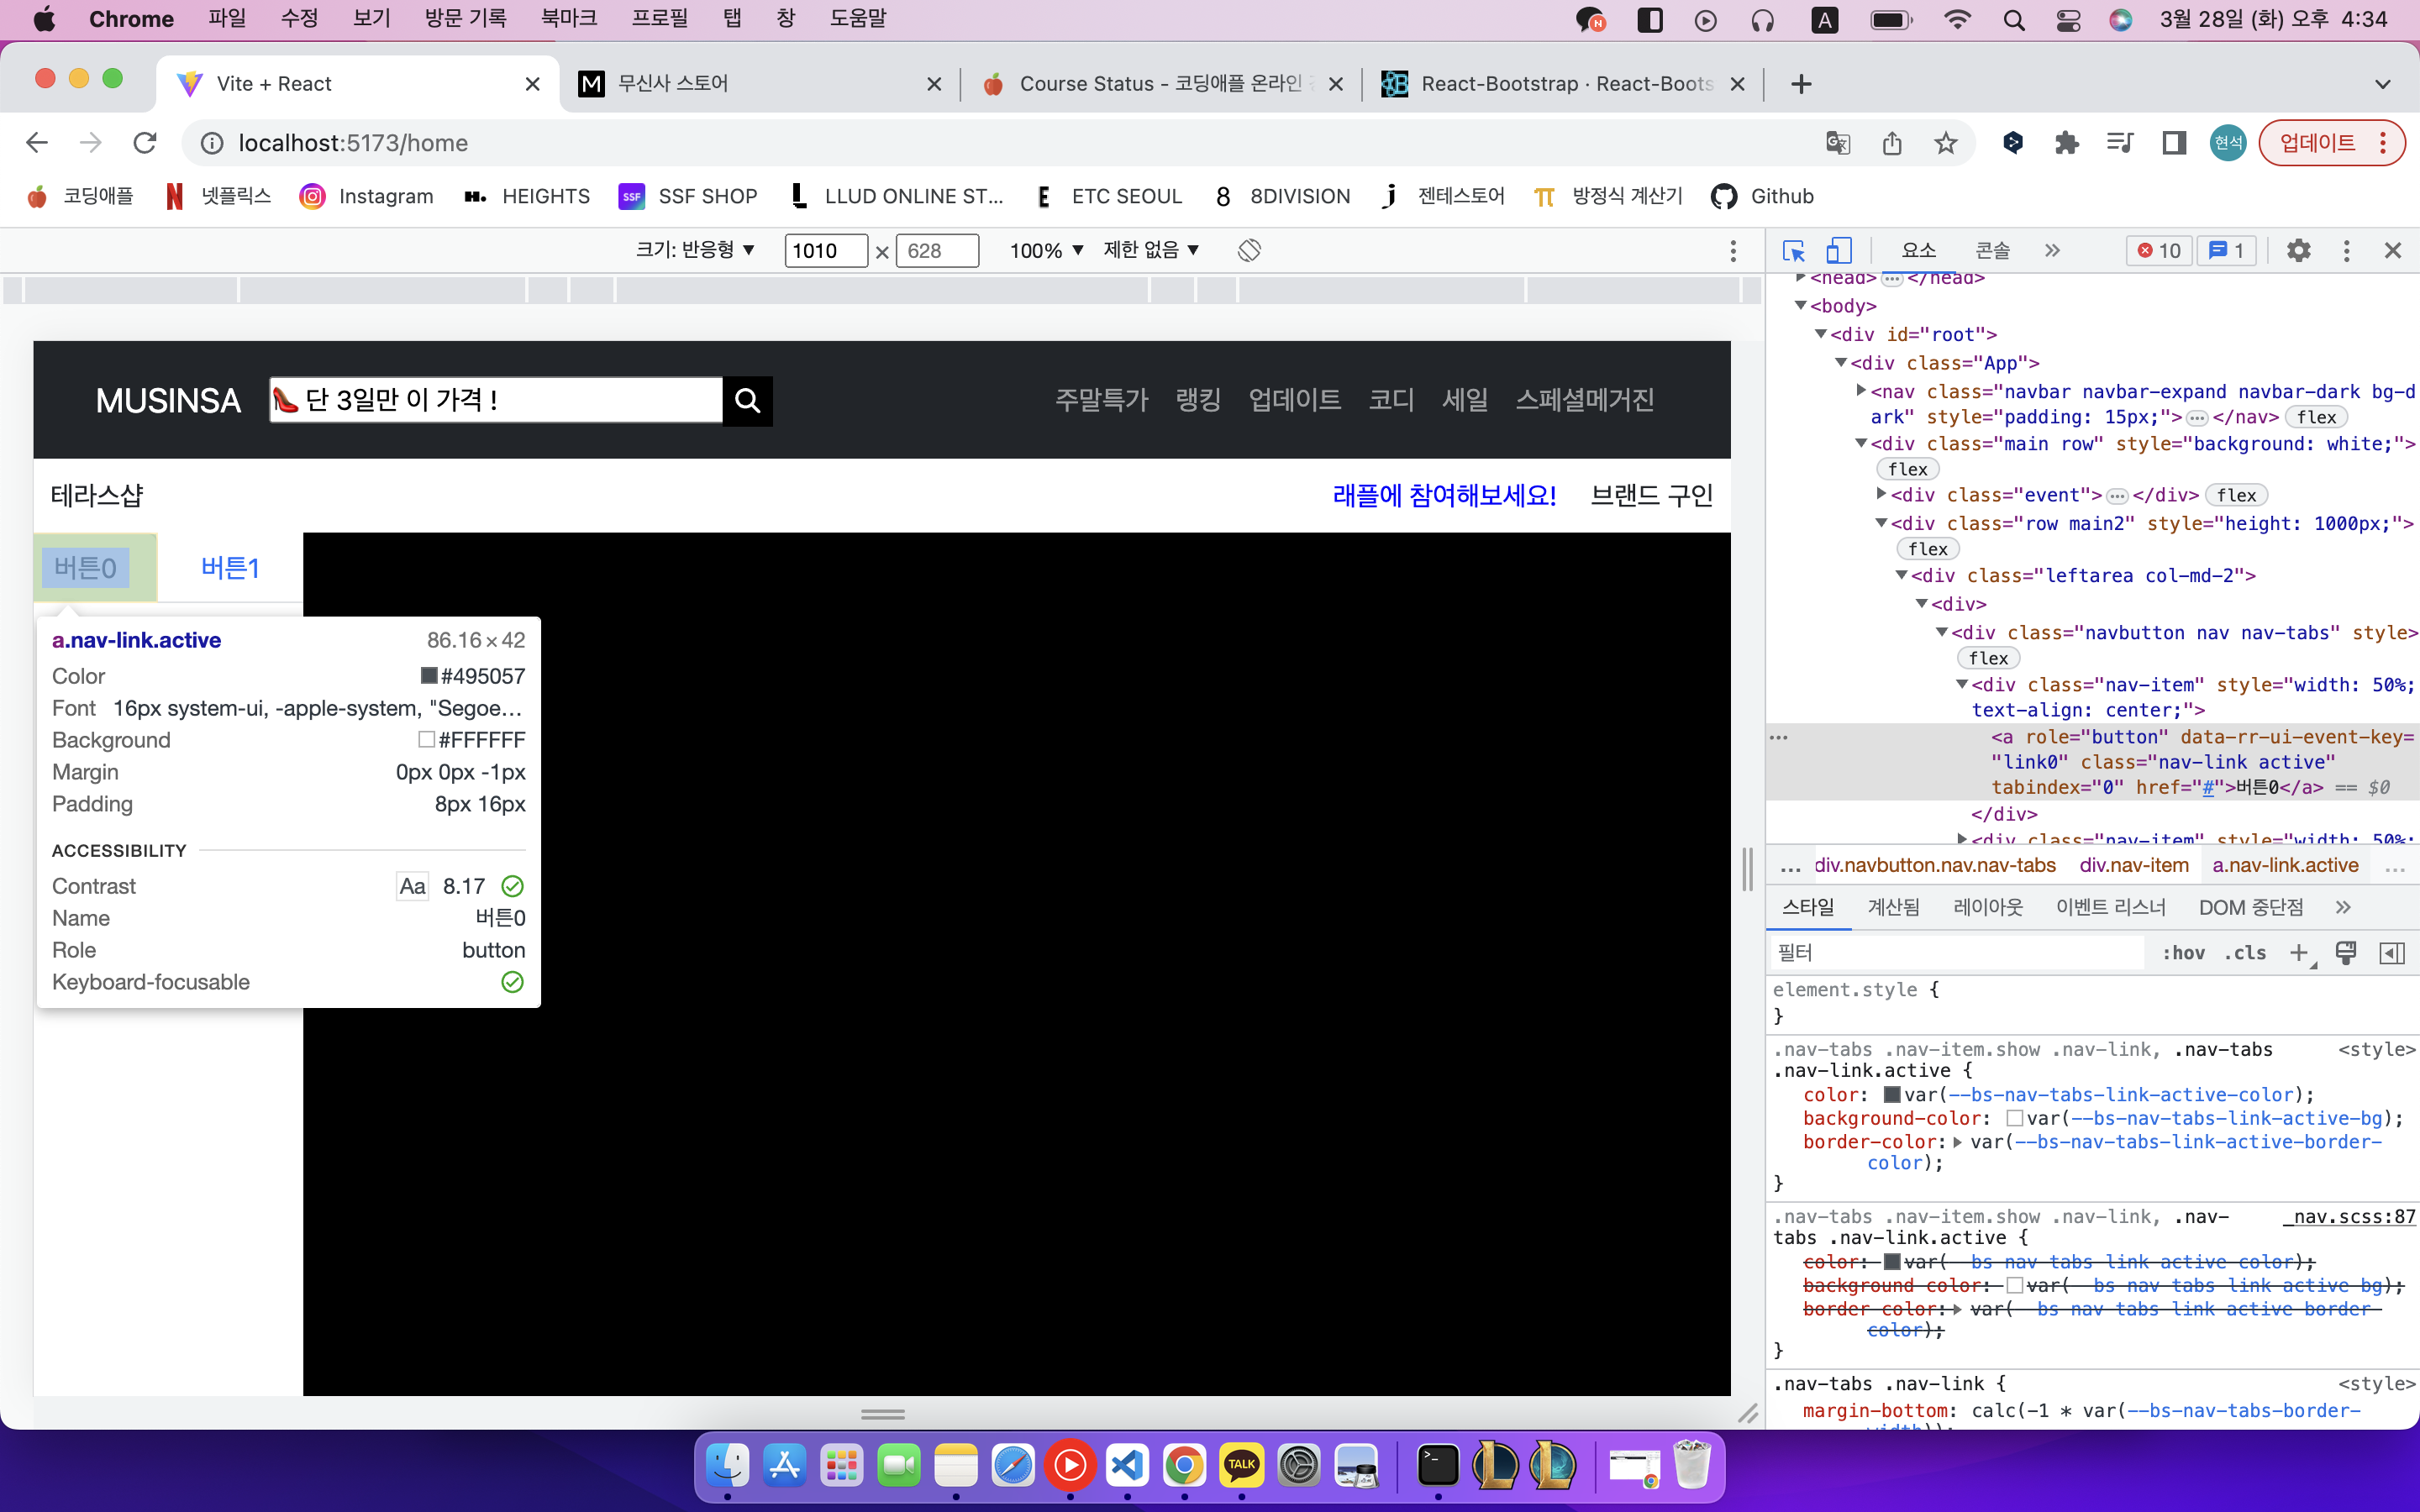Bookmark this page with the star
2420x1512 pixels.
click(x=1945, y=143)
